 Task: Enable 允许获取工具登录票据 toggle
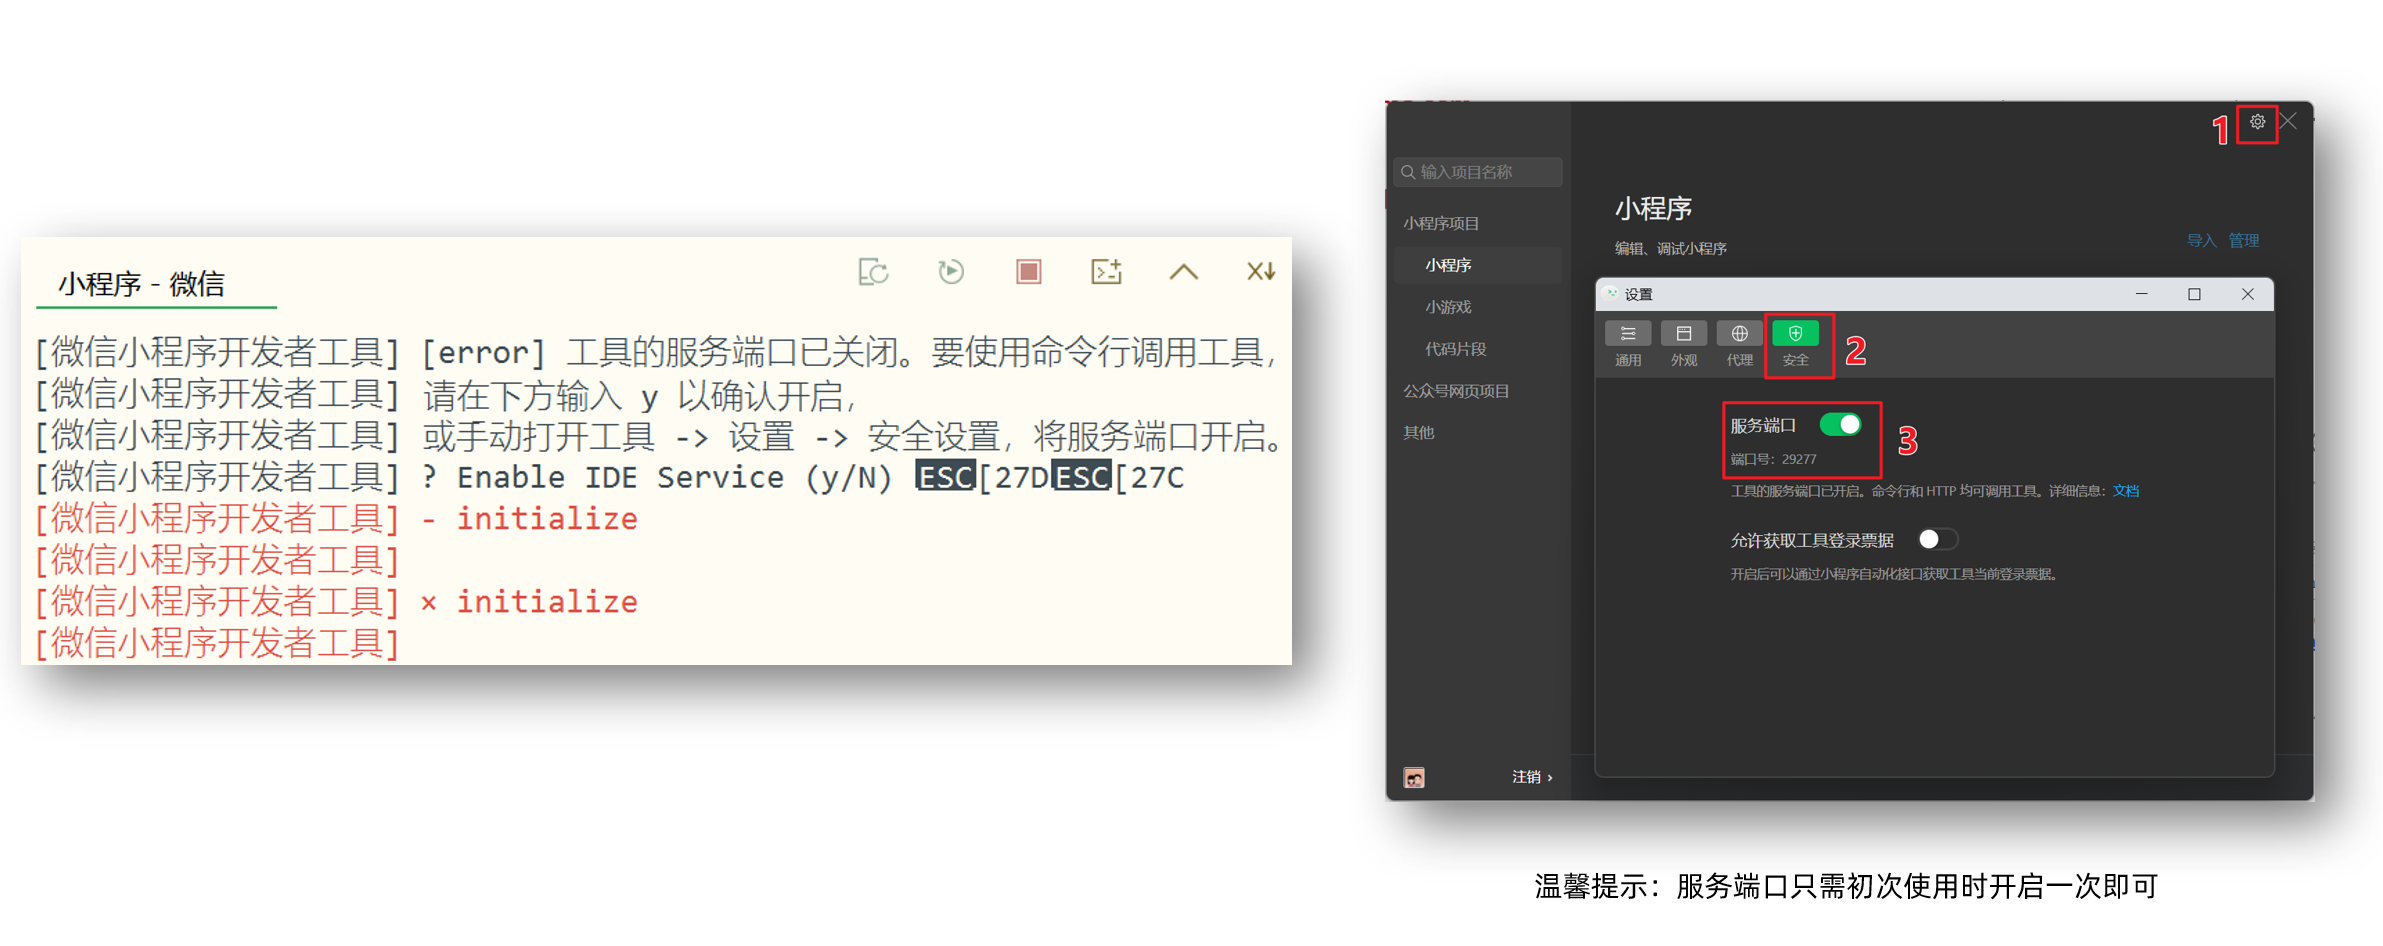coord(1937,539)
